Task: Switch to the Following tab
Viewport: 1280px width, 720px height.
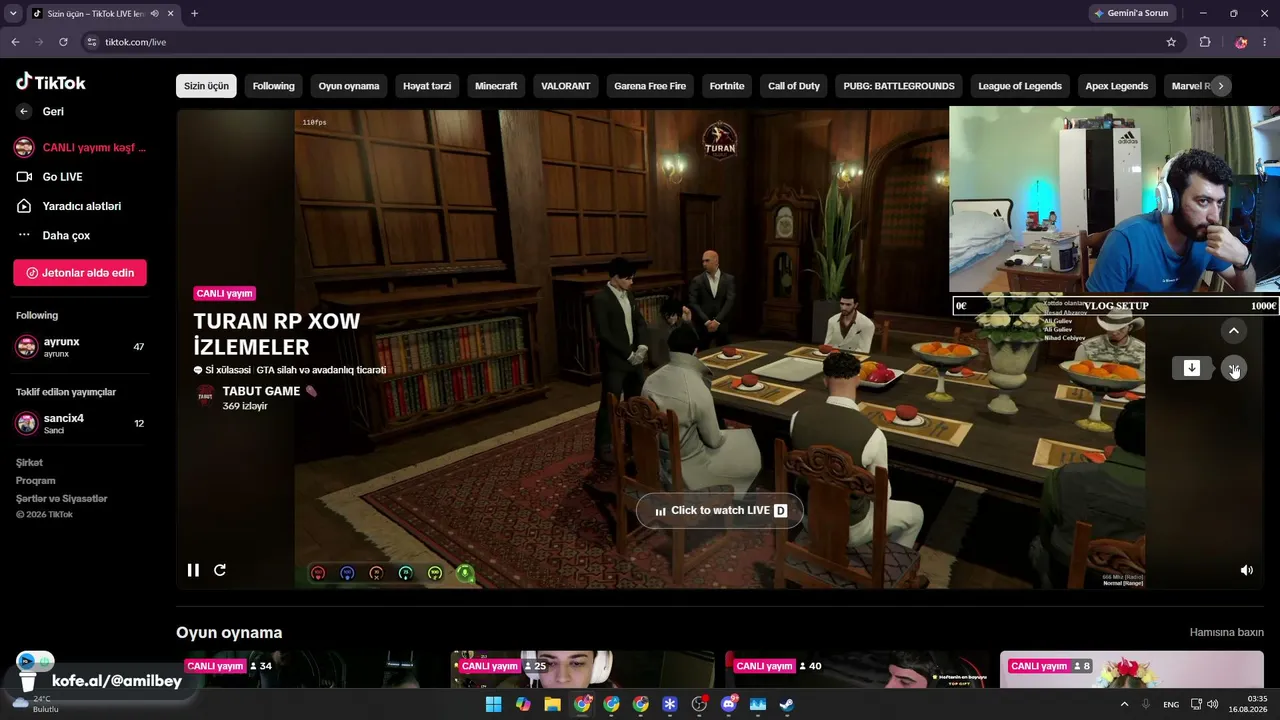Action: tap(273, 86)
